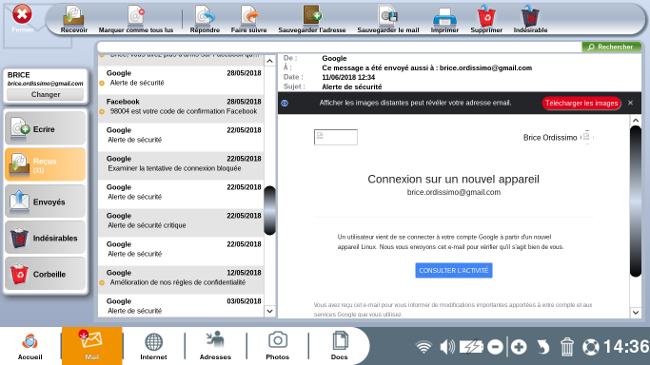Delete the message with Supprimer
This screenshot has width=650, height=365.
[486, 19]
